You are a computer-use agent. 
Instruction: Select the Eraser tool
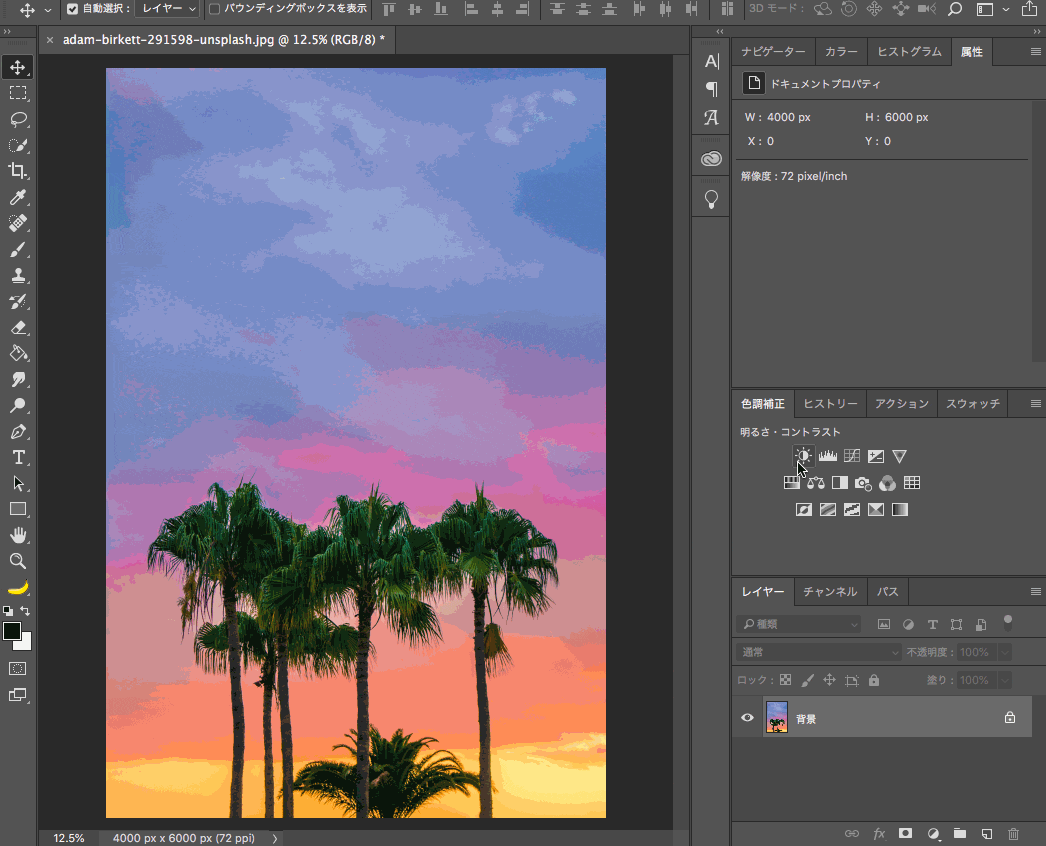pyautogui.click(x=18, y=328)
